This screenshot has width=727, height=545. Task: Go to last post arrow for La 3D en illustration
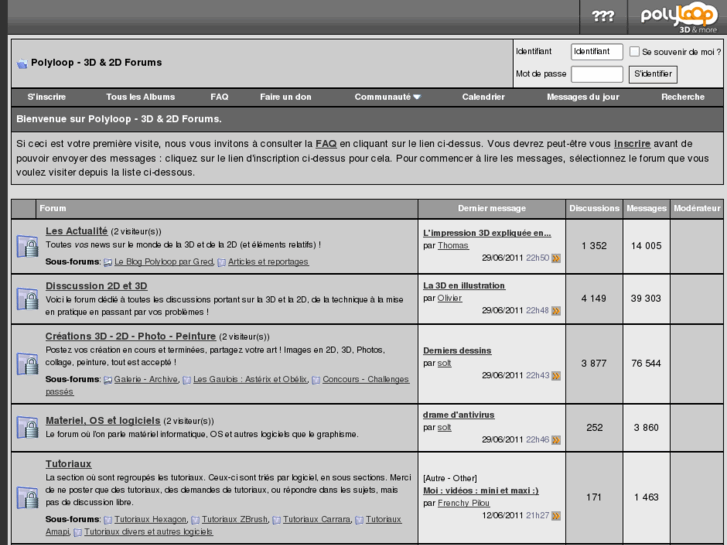(x=556, y=310)
